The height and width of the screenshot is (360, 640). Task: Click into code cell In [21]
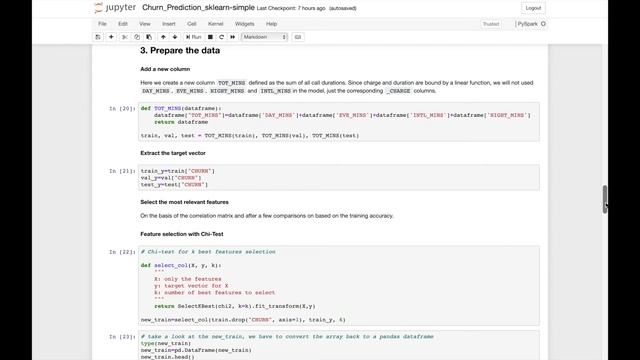(339, 178)
